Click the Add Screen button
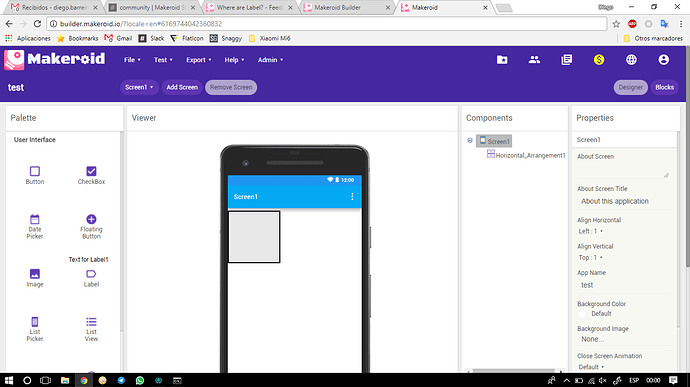 [x=182, y=87]
